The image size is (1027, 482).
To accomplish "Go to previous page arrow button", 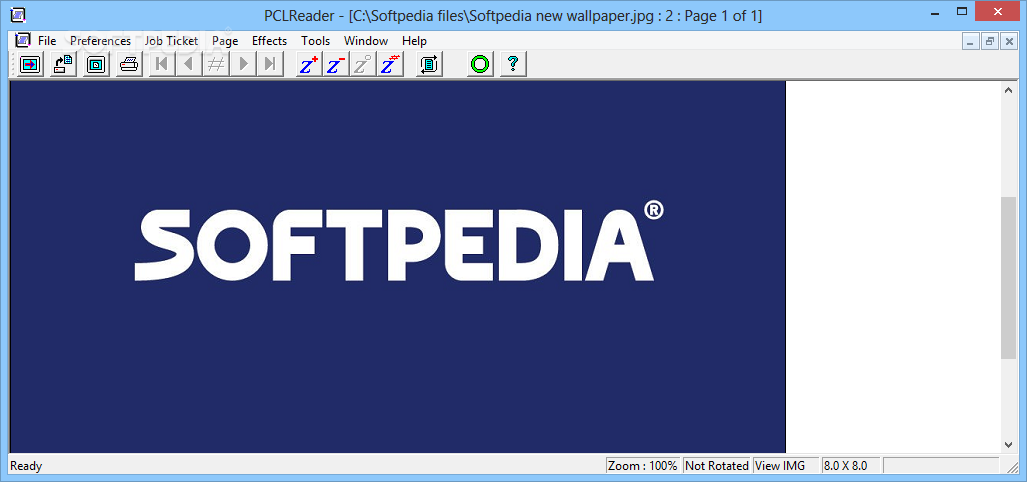I will pos(189,64).
